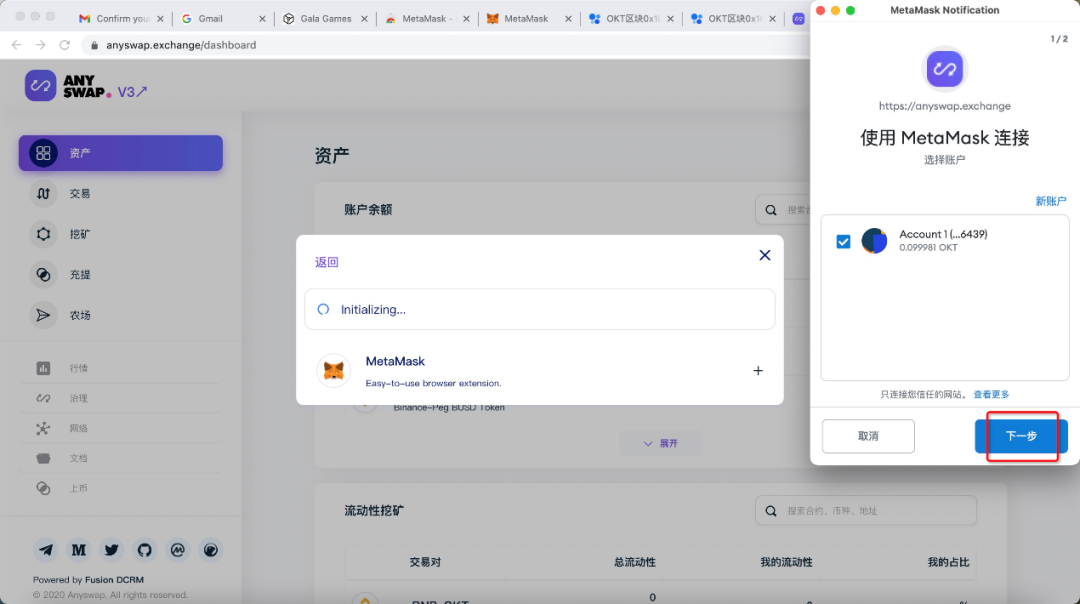Click the Anyswap icon in MetaMask notification
1080x604 pixels.
pyautogui.click(x=944, y=69)
